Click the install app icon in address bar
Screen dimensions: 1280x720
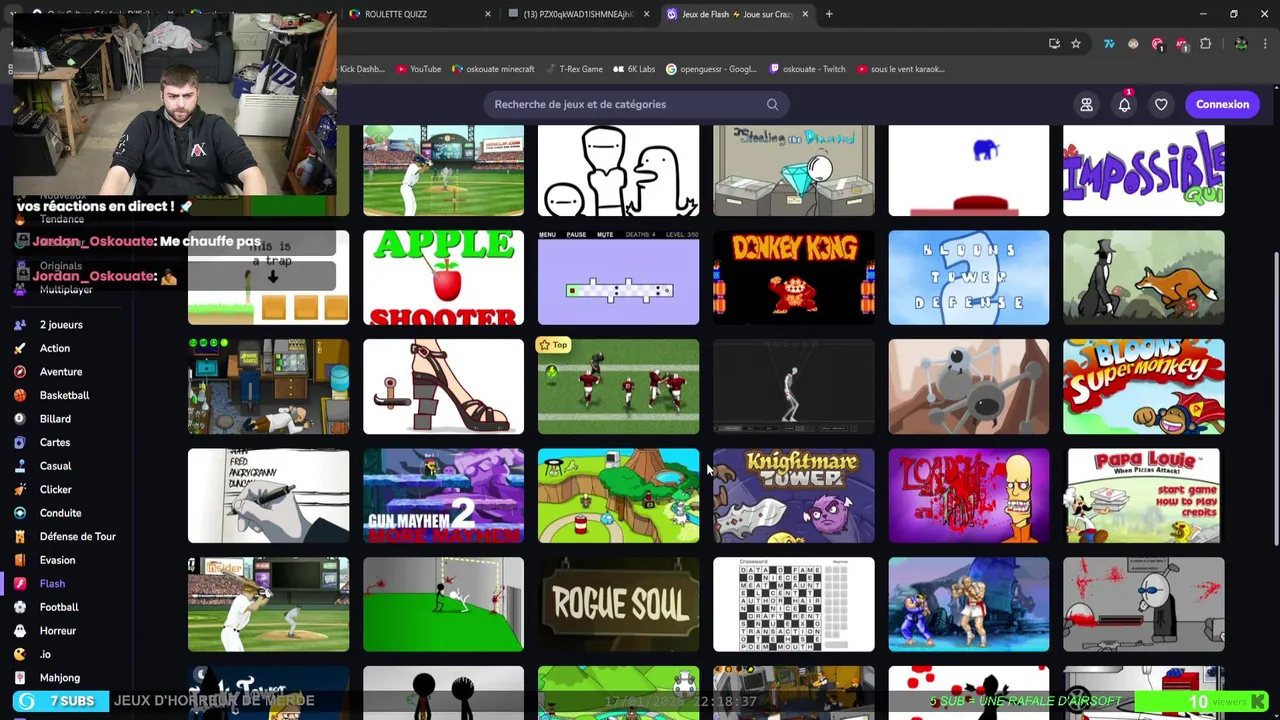[1054, 44]
